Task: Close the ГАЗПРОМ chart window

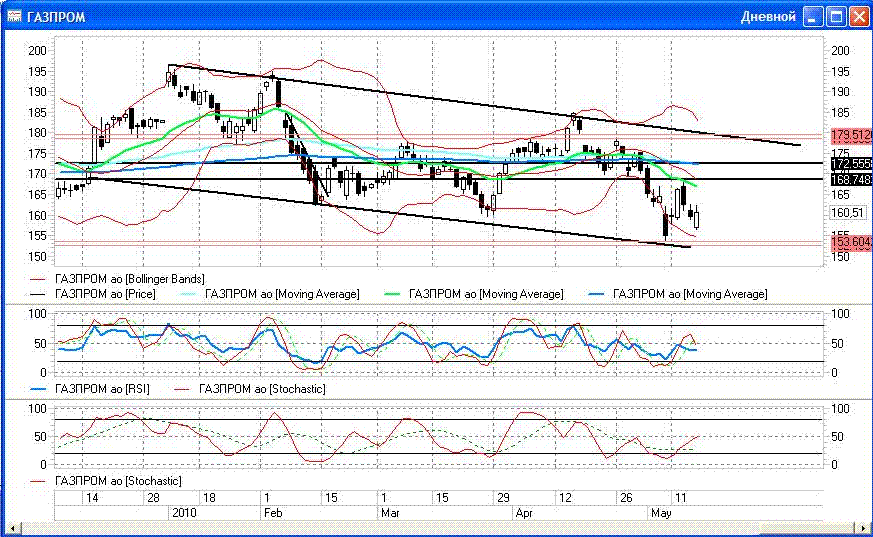Action: click(859, 17)
